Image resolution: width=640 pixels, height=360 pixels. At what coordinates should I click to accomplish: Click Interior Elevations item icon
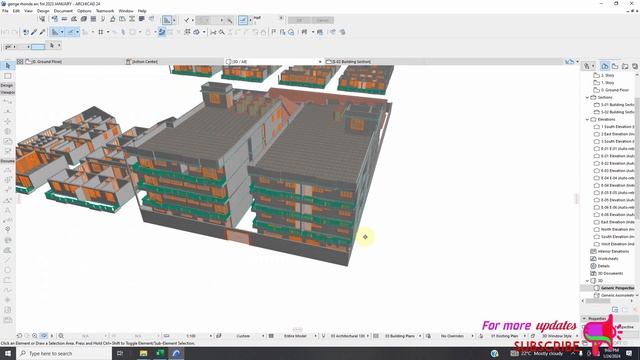[593, 251]
